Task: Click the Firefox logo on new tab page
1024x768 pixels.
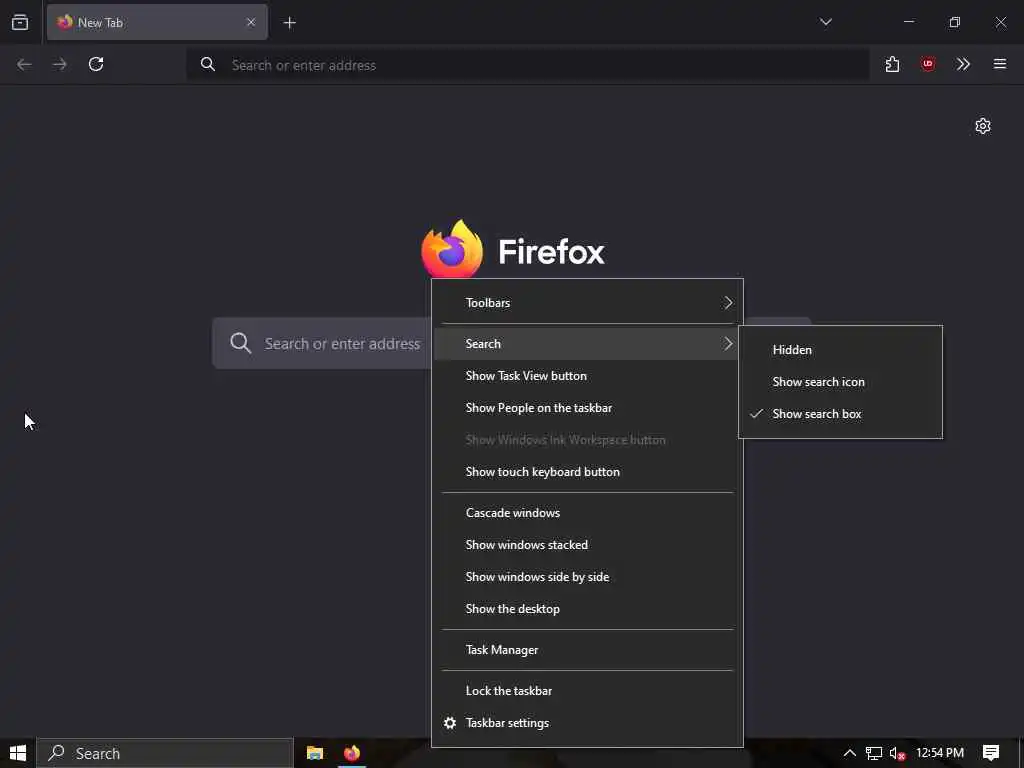Action: 452,249
